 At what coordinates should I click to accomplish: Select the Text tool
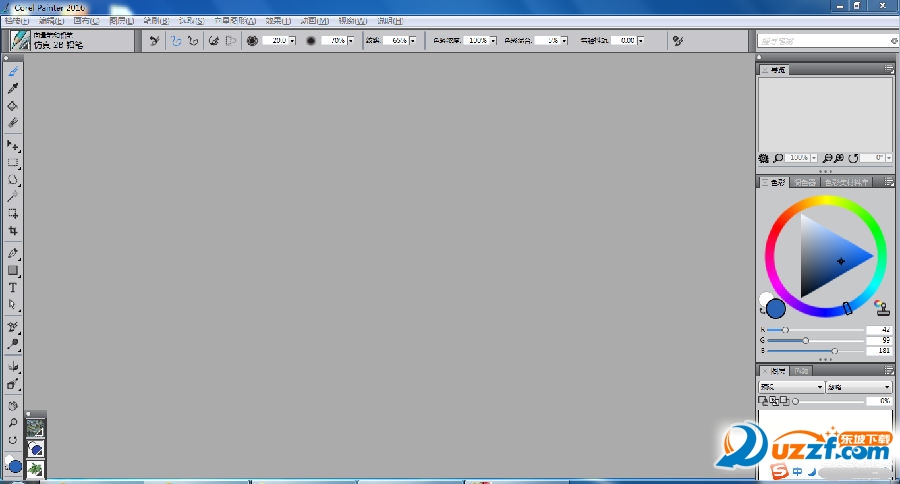point(13,288)
